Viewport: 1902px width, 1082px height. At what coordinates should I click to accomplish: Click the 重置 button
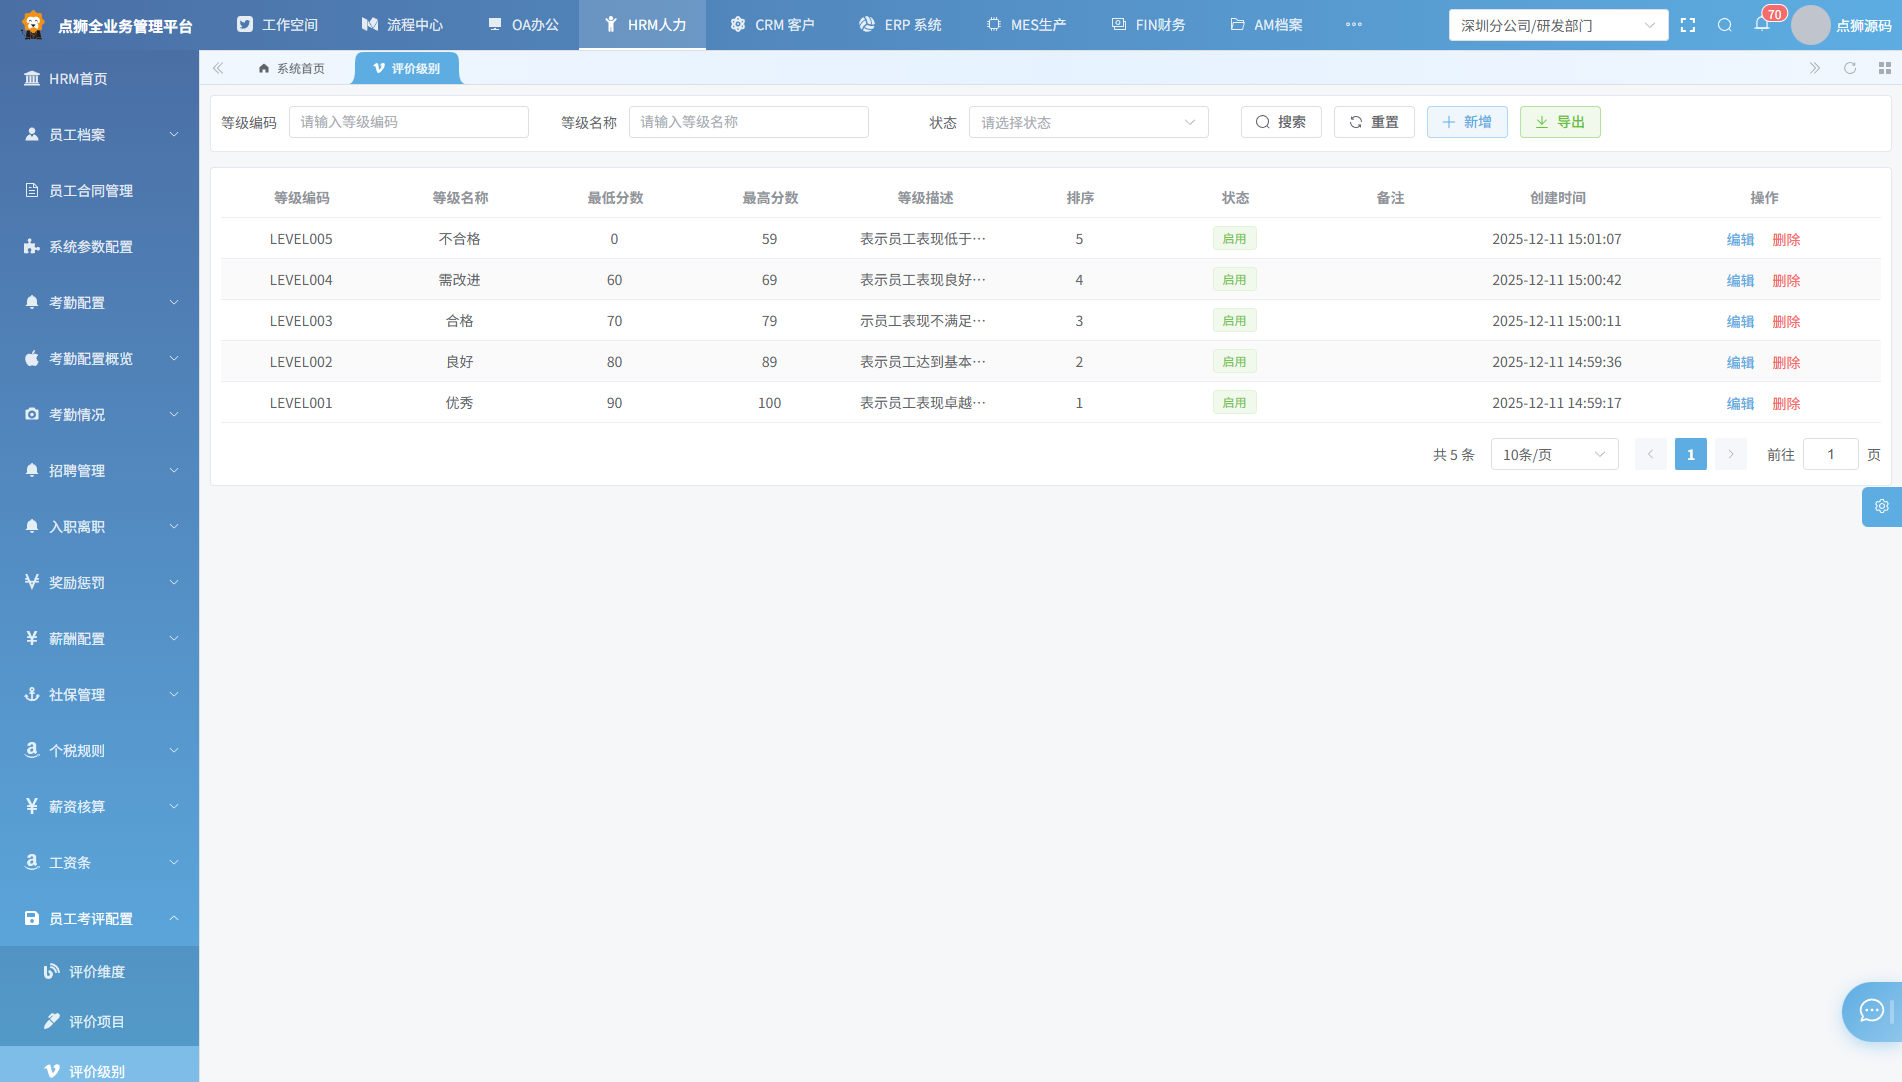[1374, 122]
